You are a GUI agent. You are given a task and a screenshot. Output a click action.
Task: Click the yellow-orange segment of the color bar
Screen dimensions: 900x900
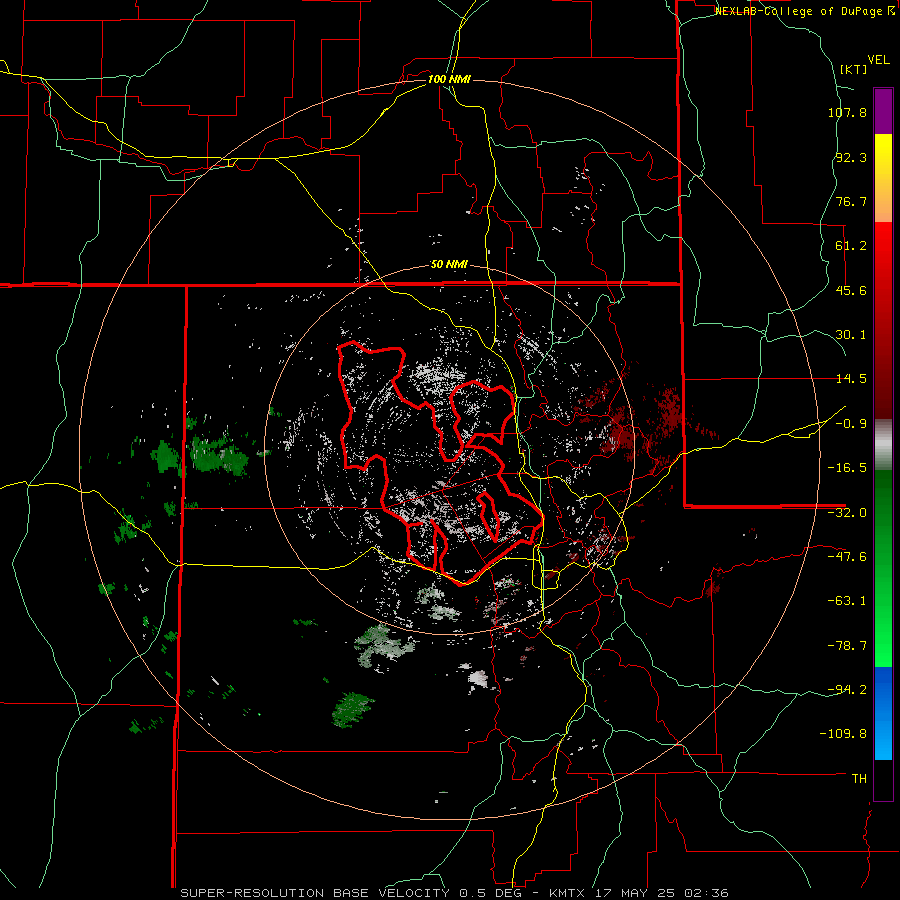(x=883, y=178)
